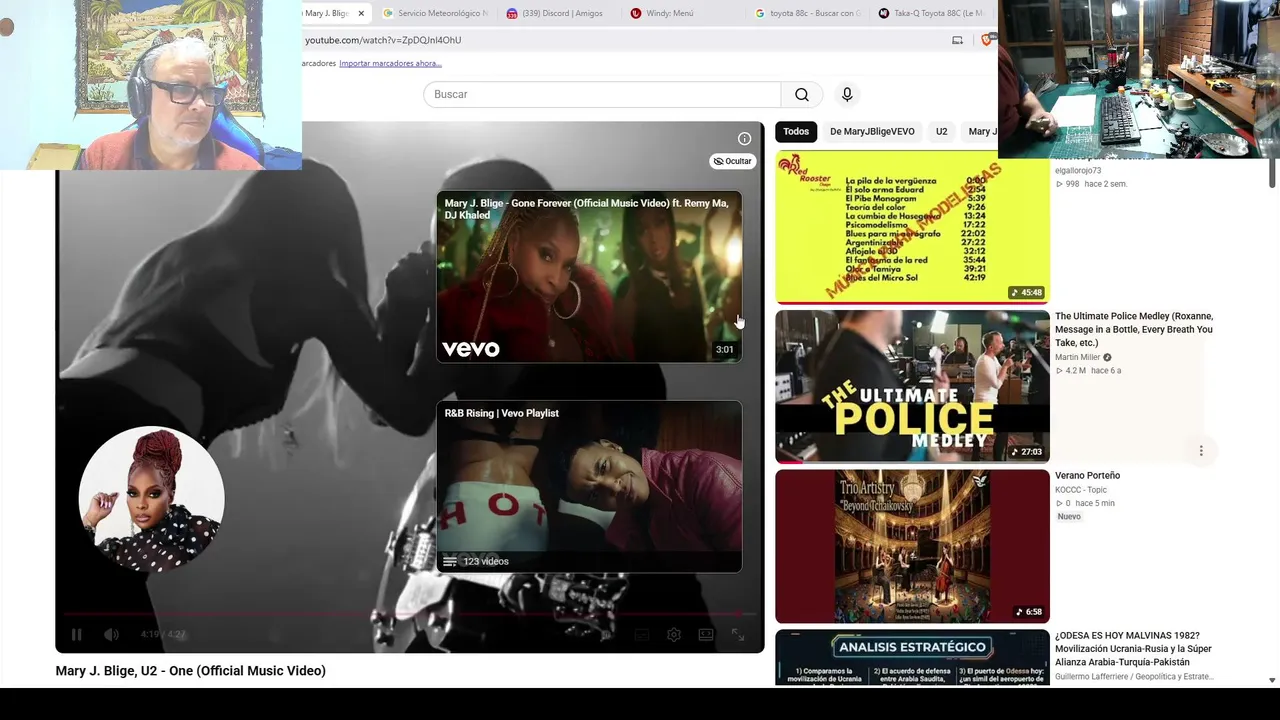This screenshot has height=720, width=1280.
Task: Select the U2 filter chip
Action: coord(941,131)
